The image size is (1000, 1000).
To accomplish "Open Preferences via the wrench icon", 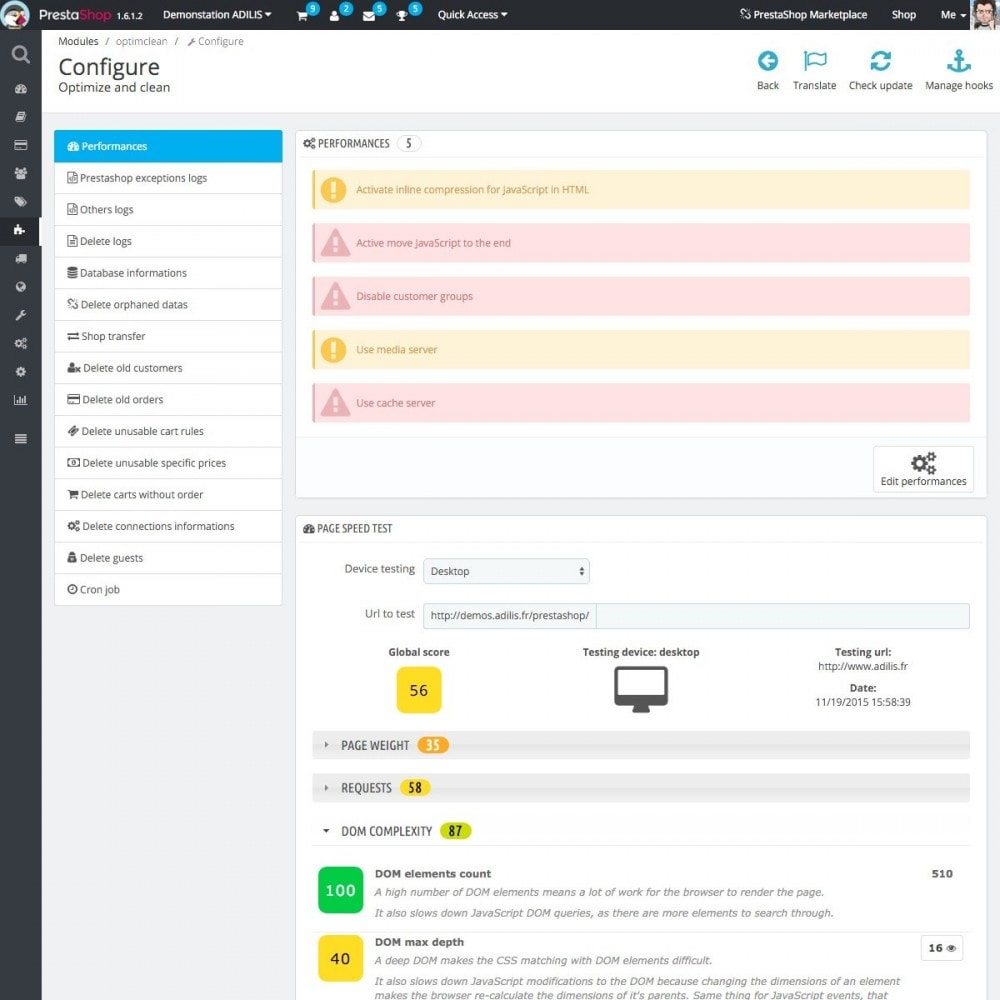I will pos(20,315).
